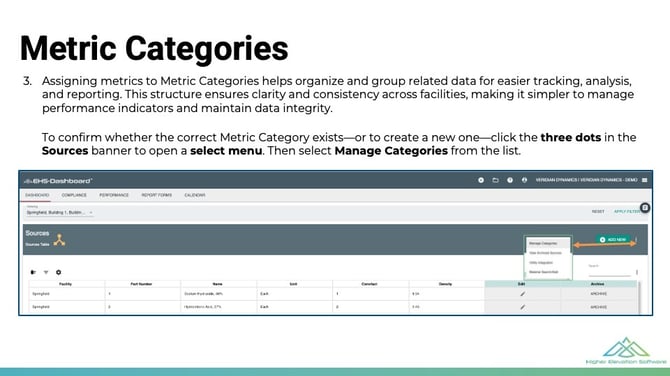The image size is (670, 376).
Task: Click the Density column header
Action: (x=446, y=284)
